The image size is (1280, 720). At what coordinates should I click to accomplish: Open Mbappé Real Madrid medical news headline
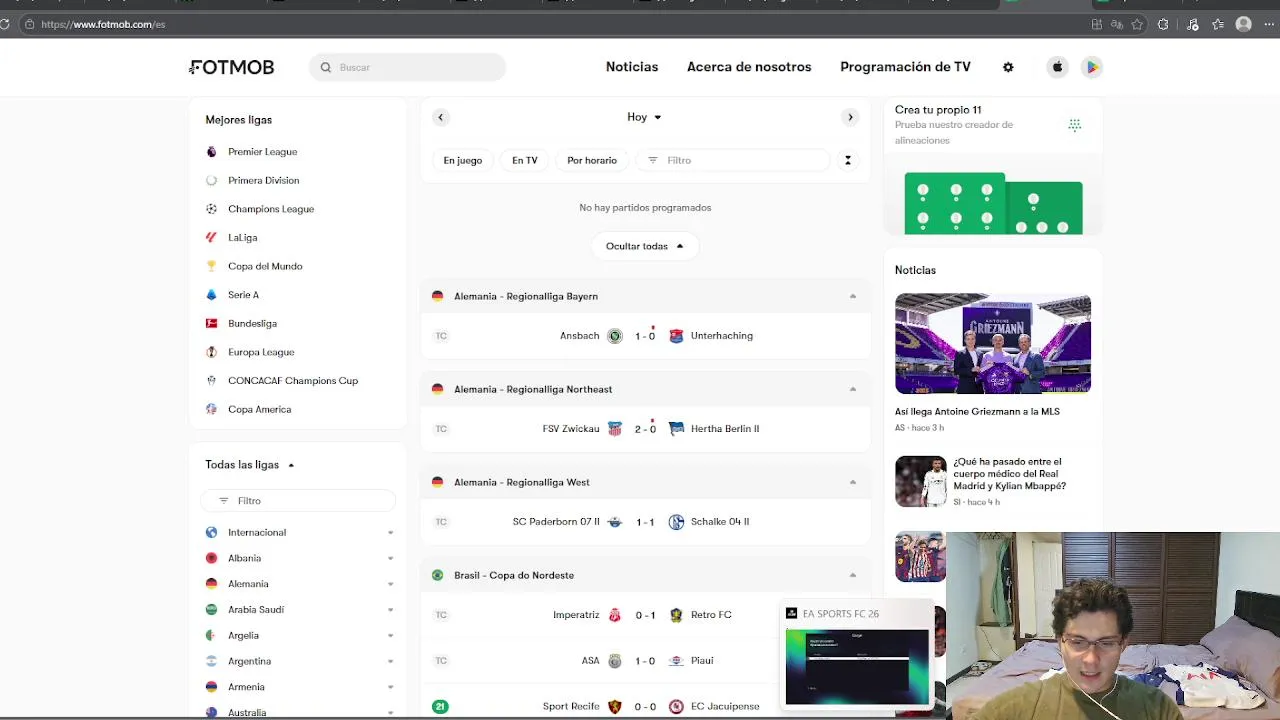click(1010, 474)
